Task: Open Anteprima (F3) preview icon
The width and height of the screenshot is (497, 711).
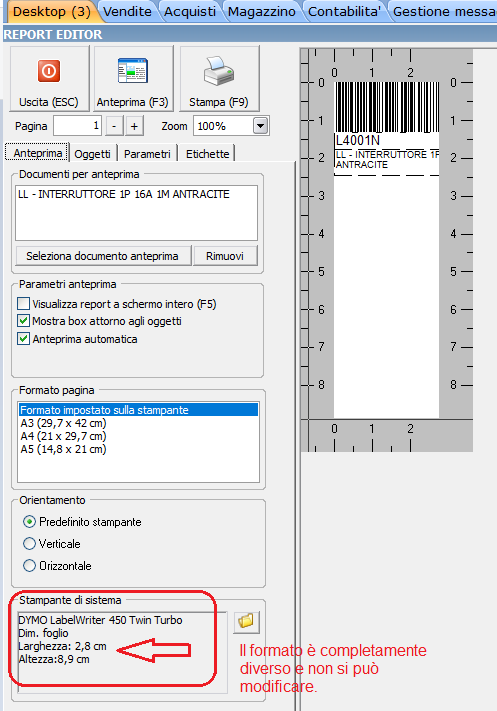Action: (x=132, y=71)
